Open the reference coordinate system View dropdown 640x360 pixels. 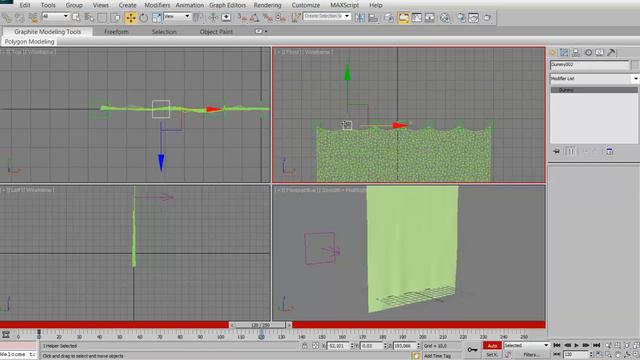coord(177,16)
